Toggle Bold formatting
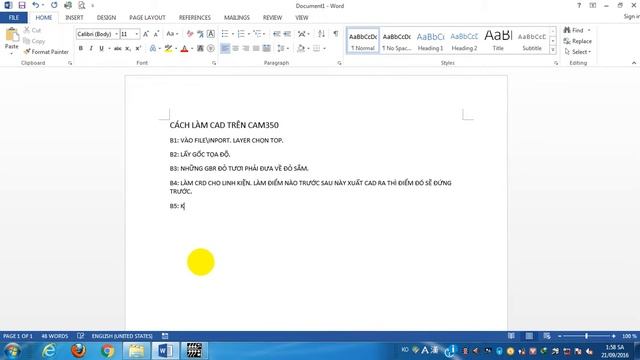The width and height of the screenshot is (640, 360). pyautogui.click(x=81, y=49)
